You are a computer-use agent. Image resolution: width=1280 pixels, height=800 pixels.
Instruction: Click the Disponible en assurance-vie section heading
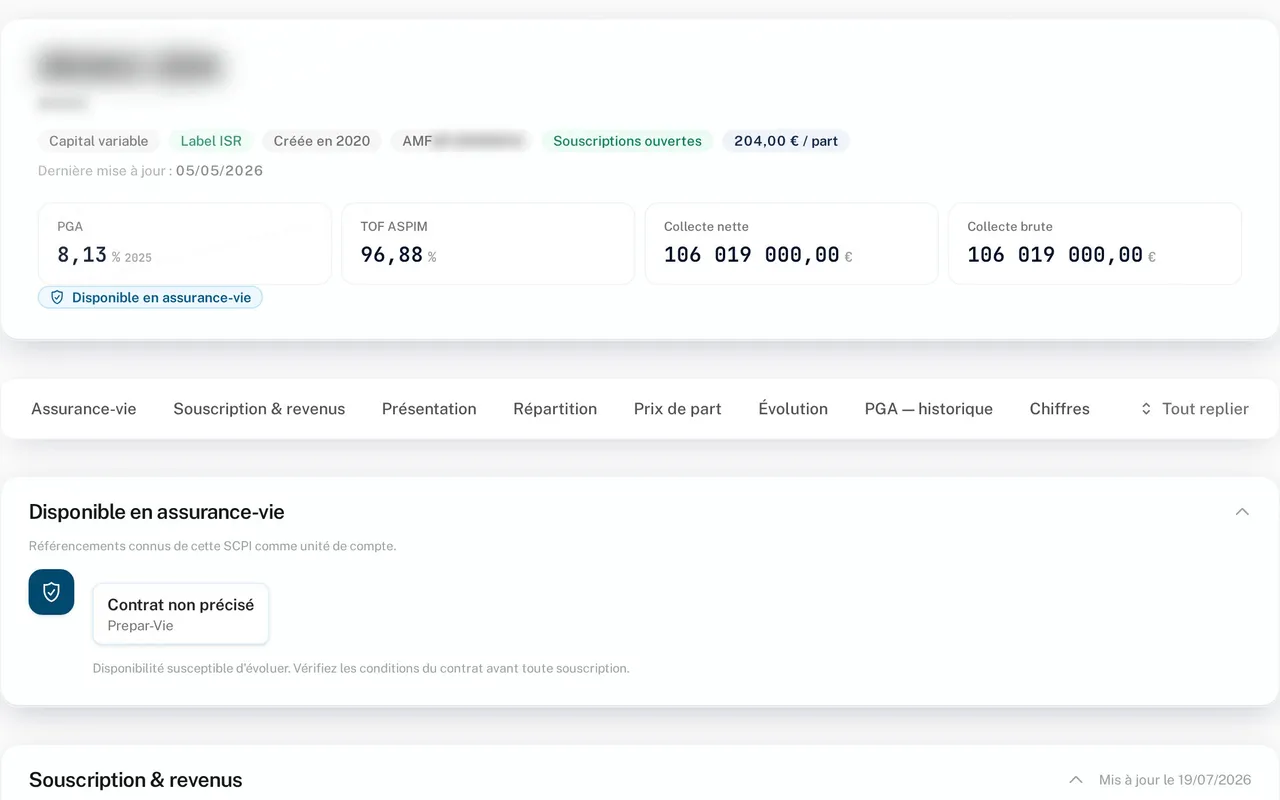tap(157, 512)
